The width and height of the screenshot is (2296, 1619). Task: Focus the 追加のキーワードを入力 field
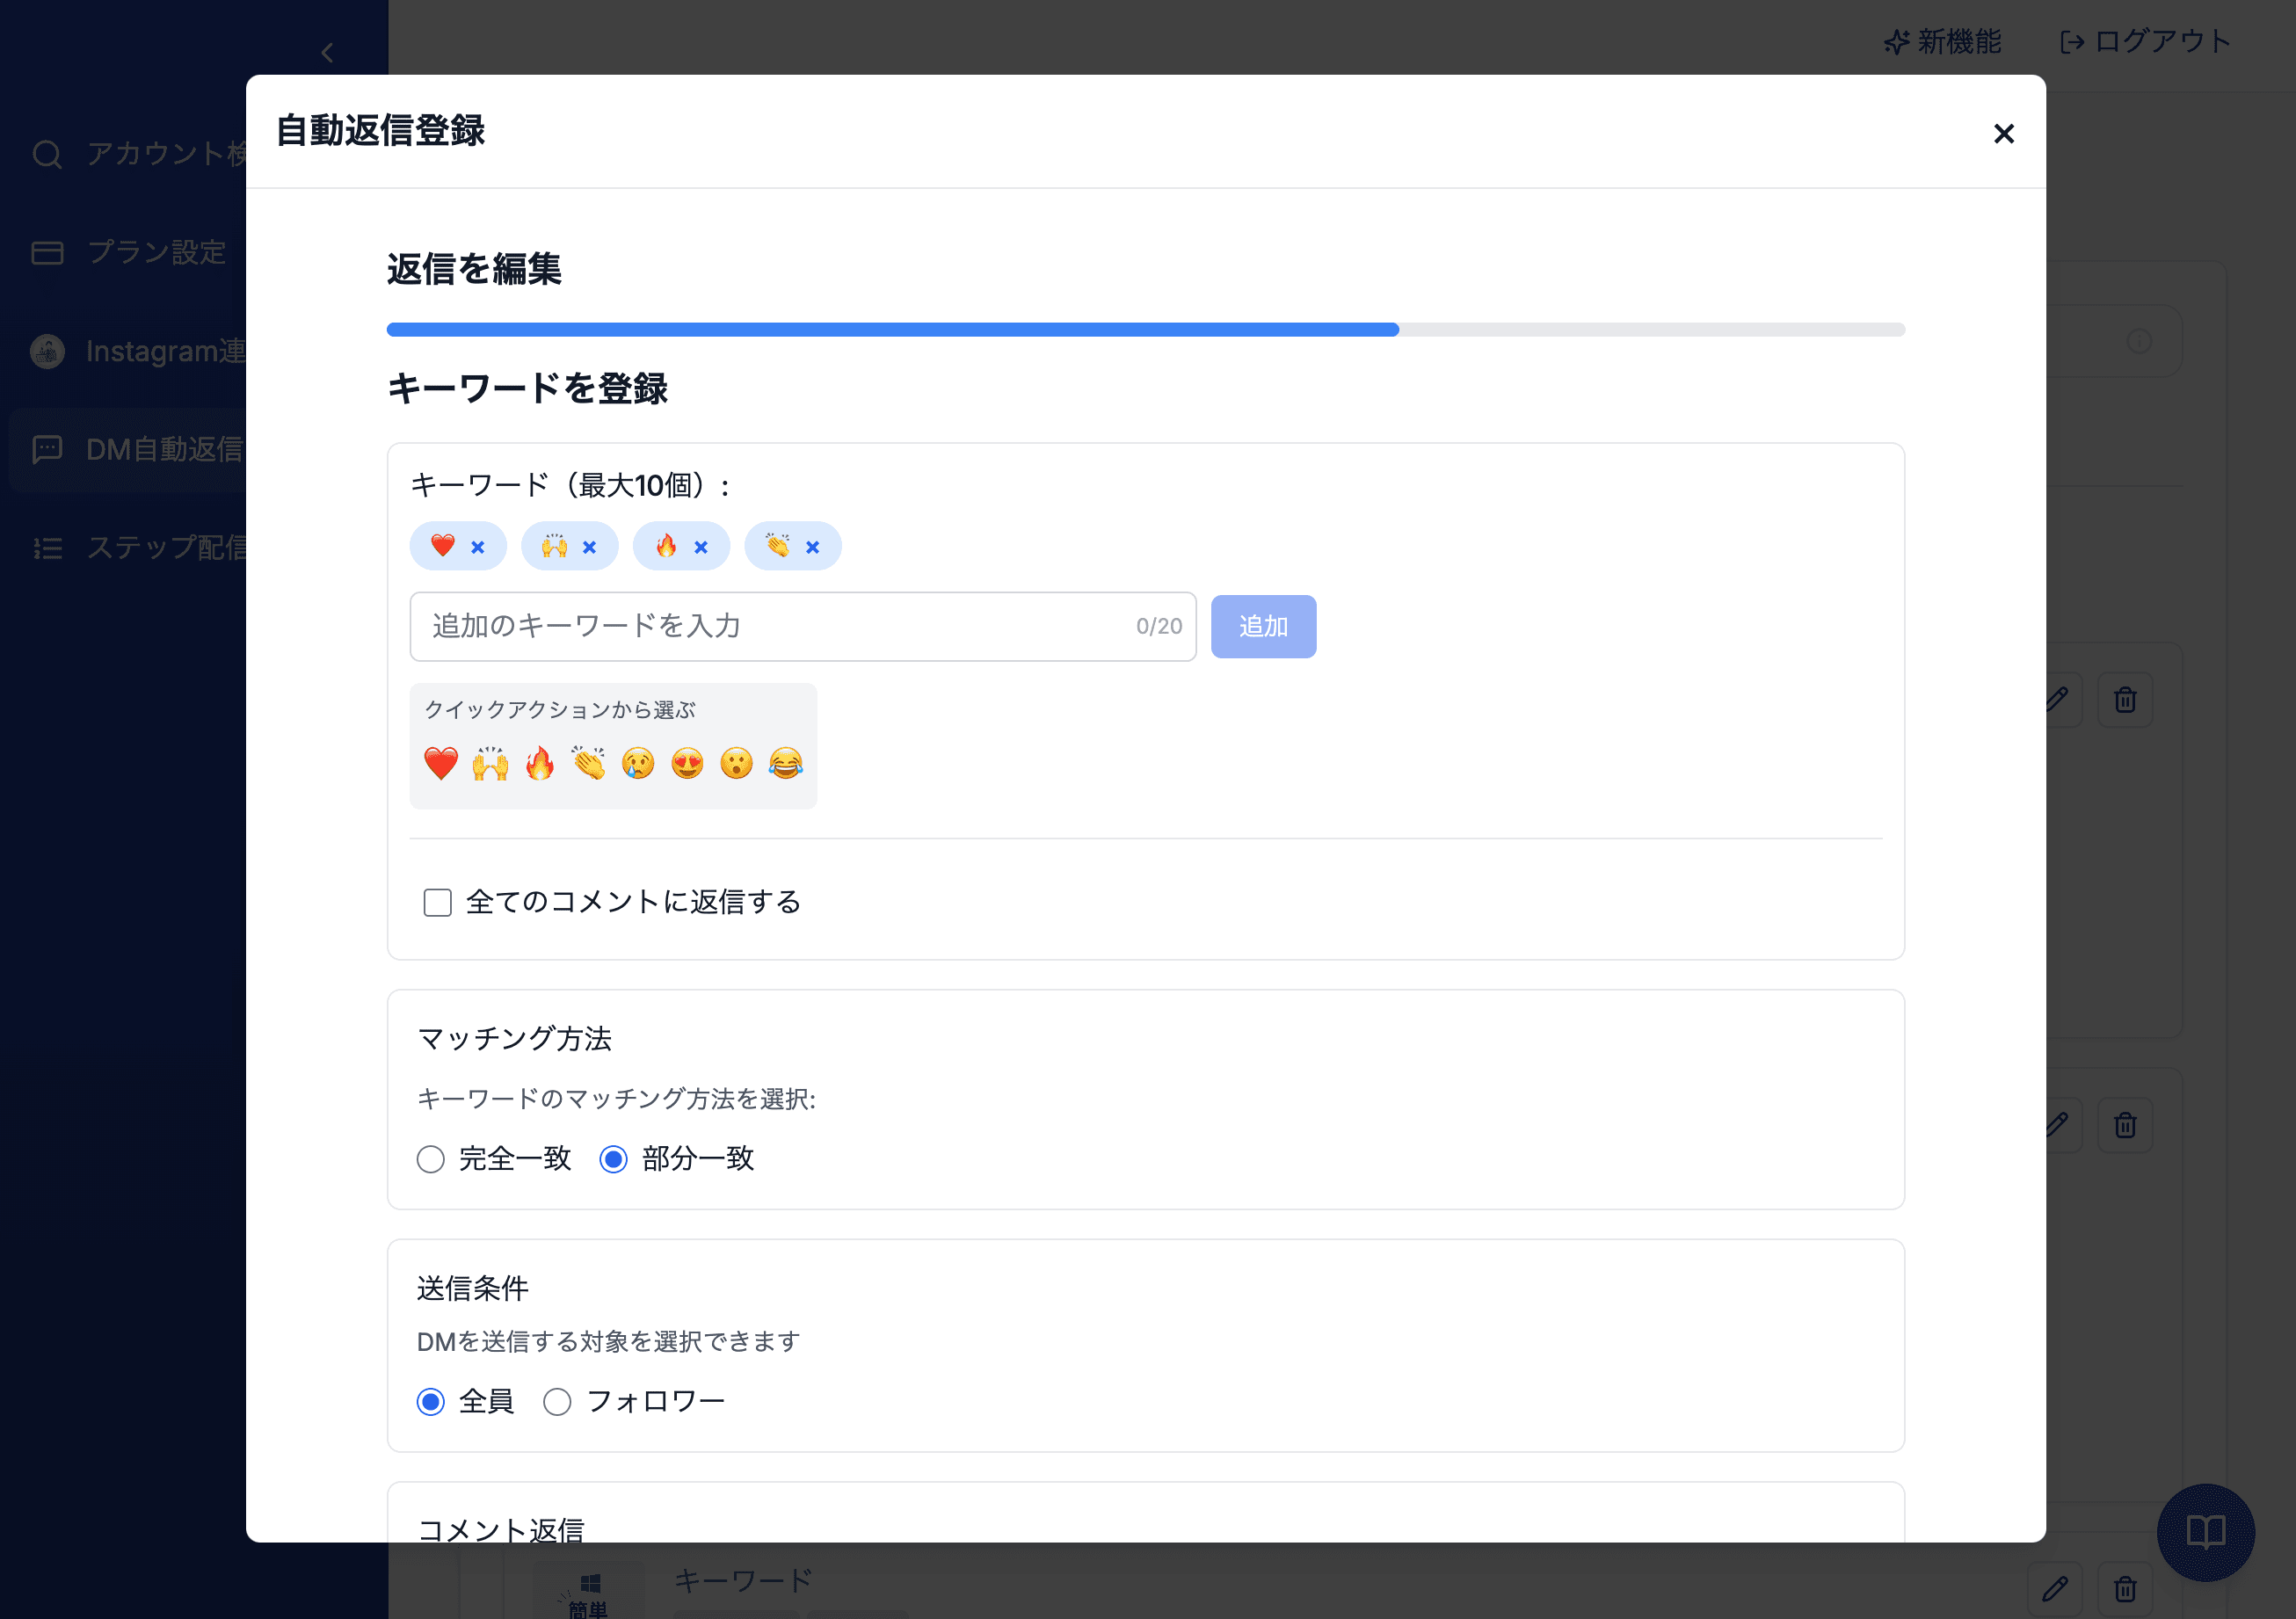[803, 626]
